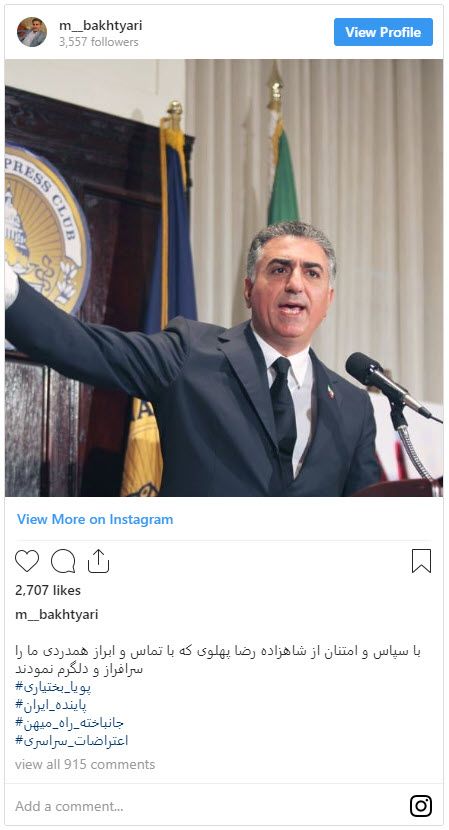Open comments via the speech bubble icon
This screenshot has height=830, width=449.
pyautogui.click(x=63, y=561)
